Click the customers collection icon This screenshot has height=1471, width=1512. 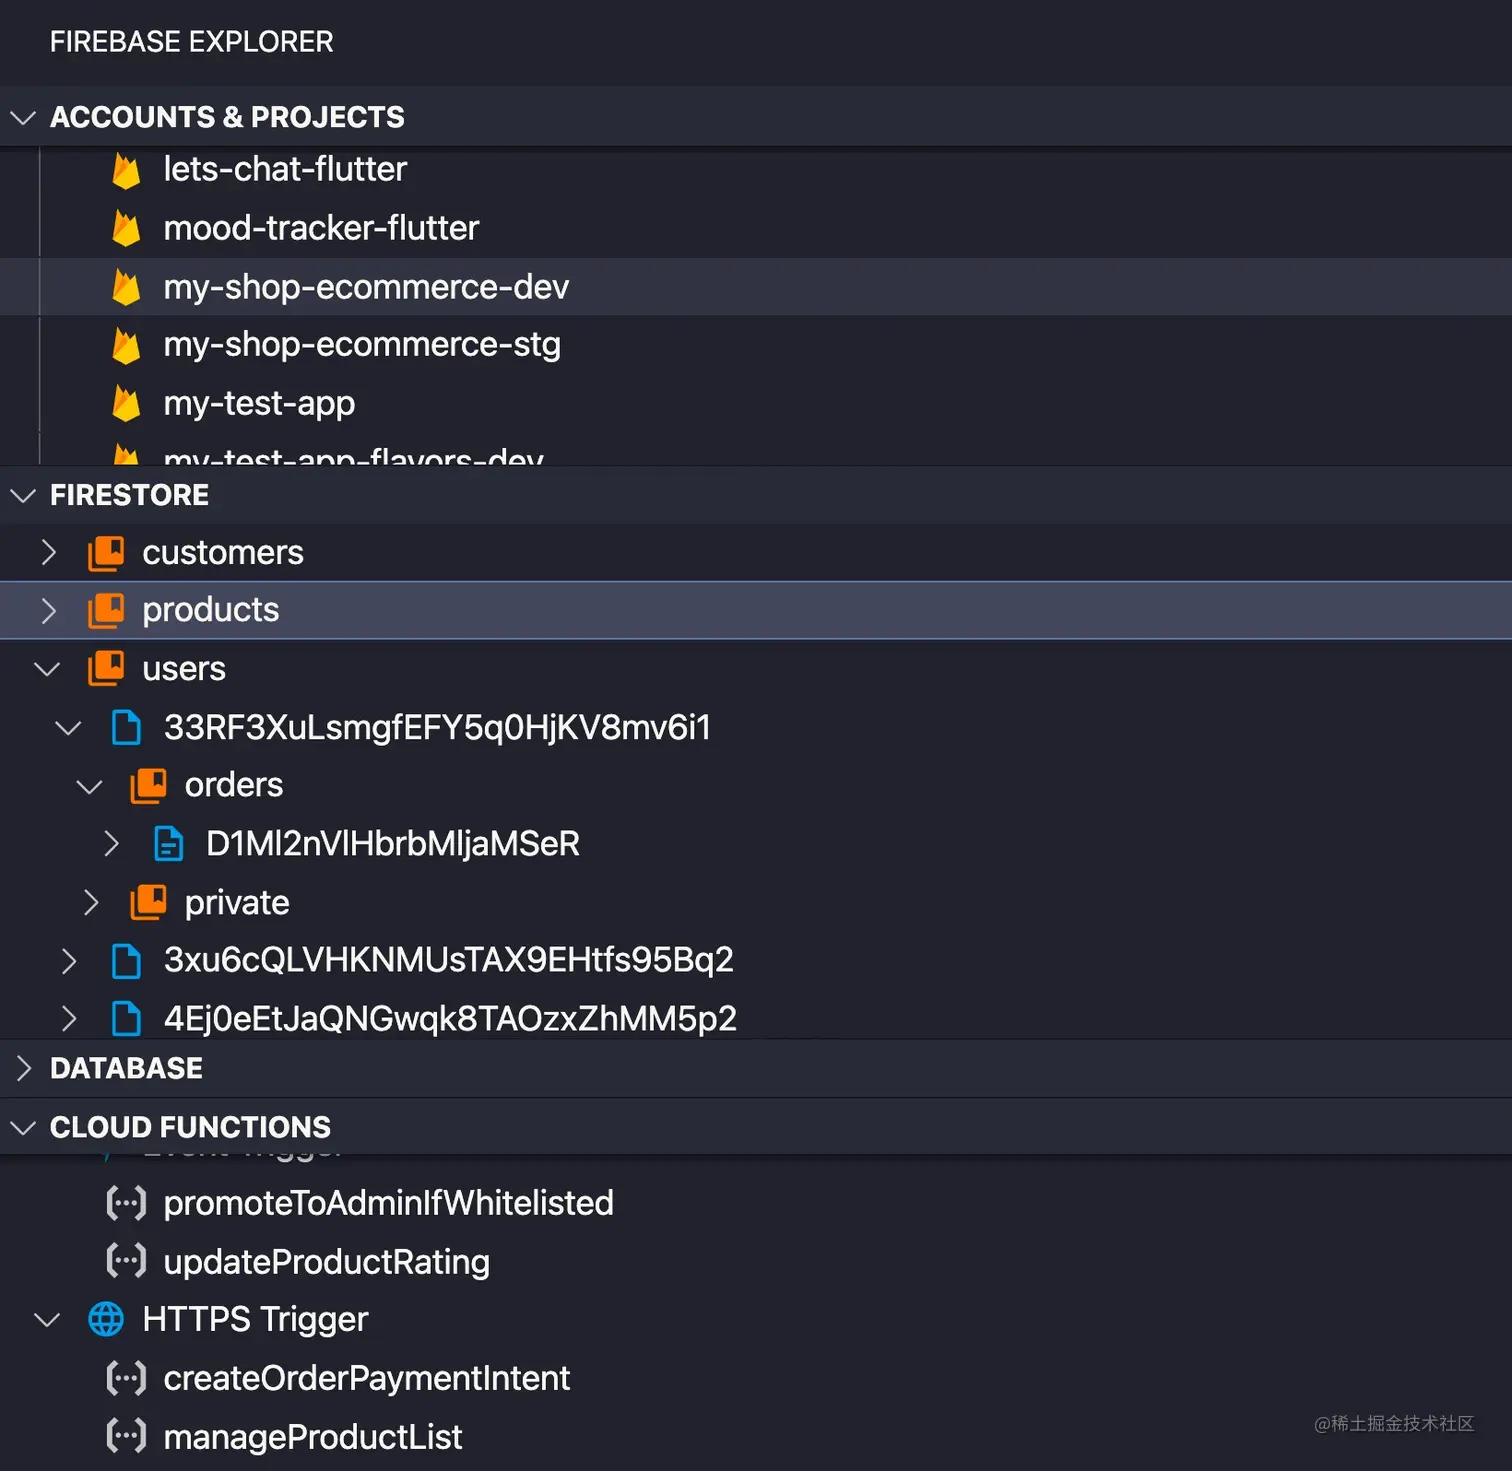point(106,553)
